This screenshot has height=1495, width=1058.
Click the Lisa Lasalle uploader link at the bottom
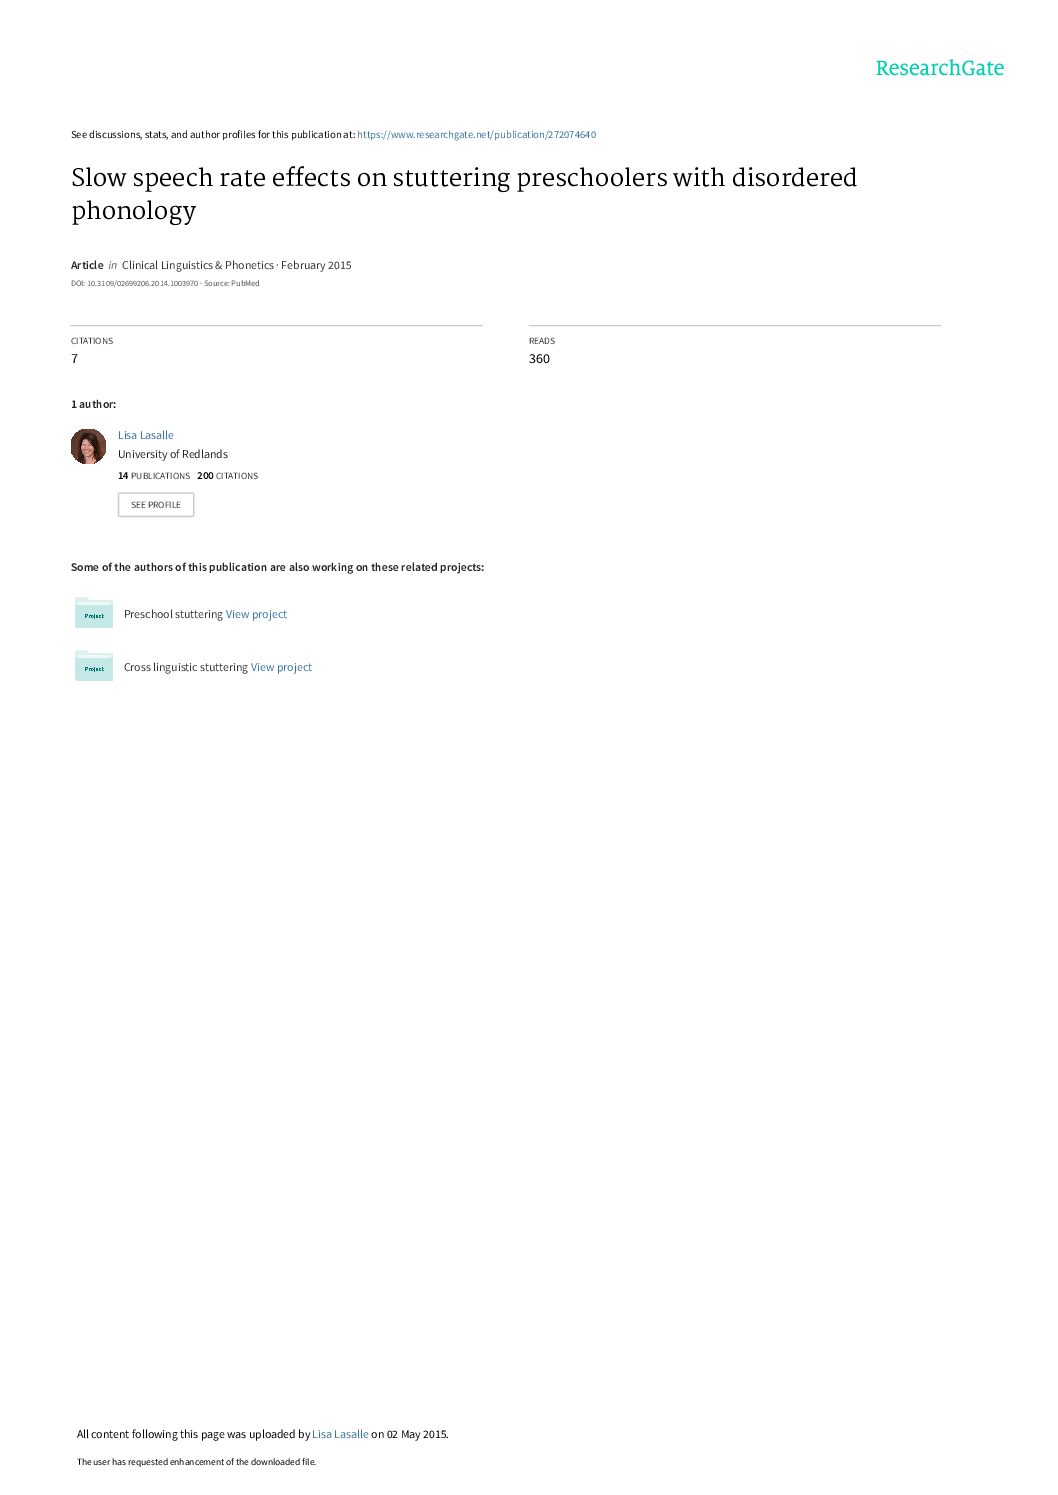[x=340, y=1434]
